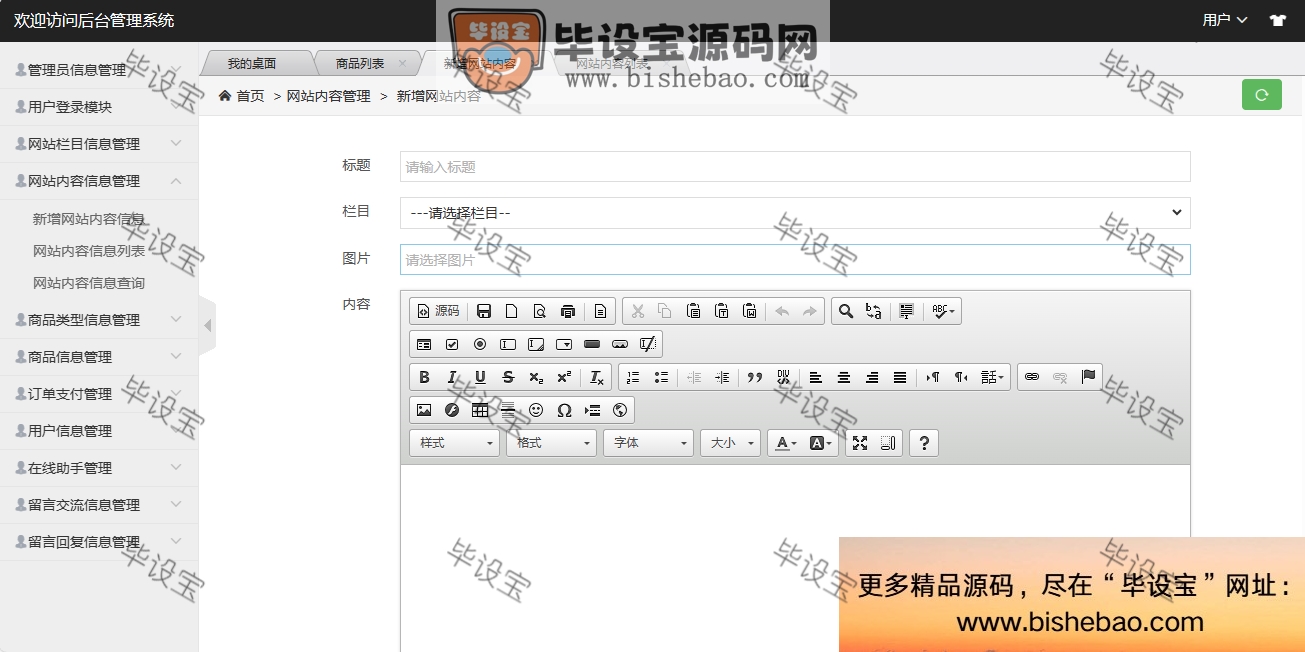Open the text color picker
1305x652 pixels.
(x=786, y=443)
